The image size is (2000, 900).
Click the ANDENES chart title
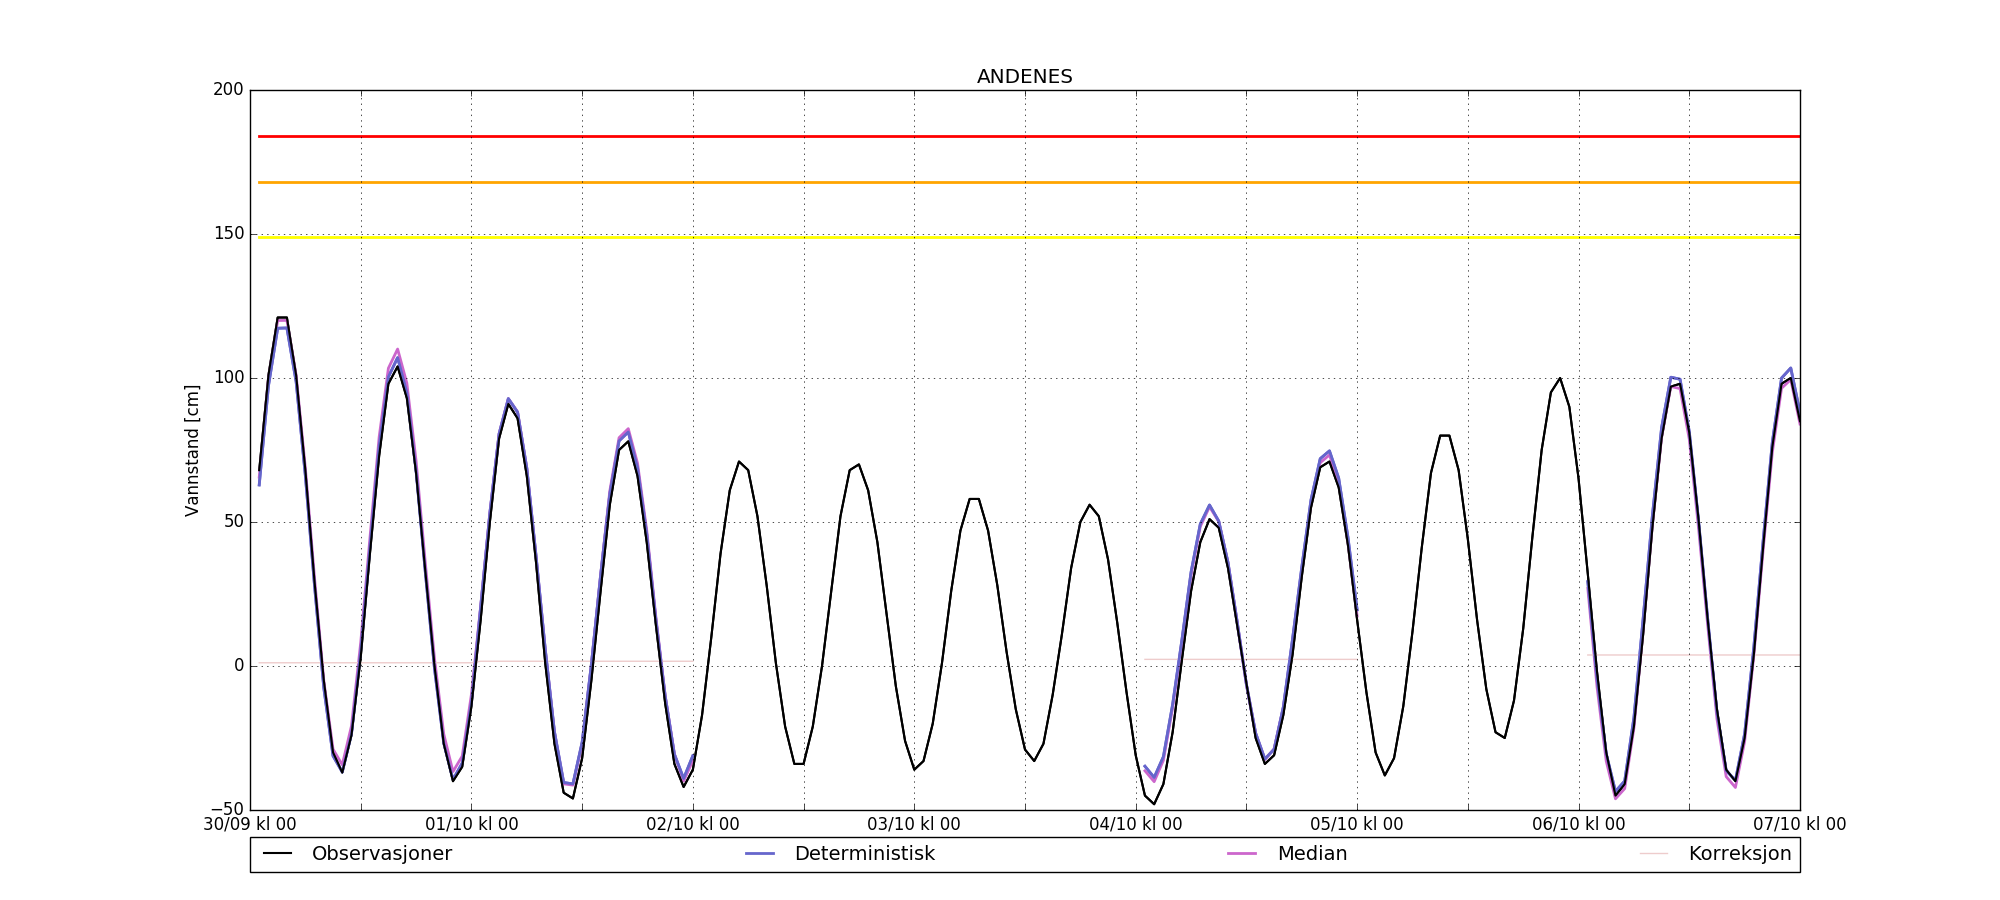click(1024, 77)
